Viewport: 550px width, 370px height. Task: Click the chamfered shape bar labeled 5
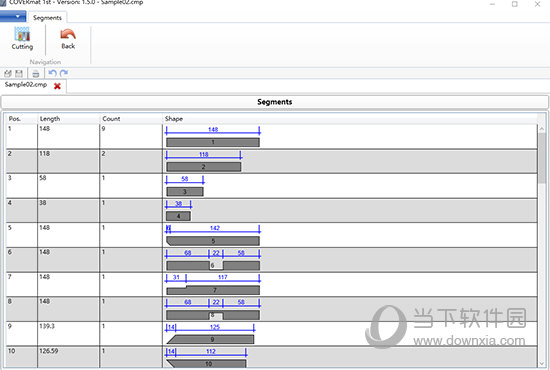[213, 241]
